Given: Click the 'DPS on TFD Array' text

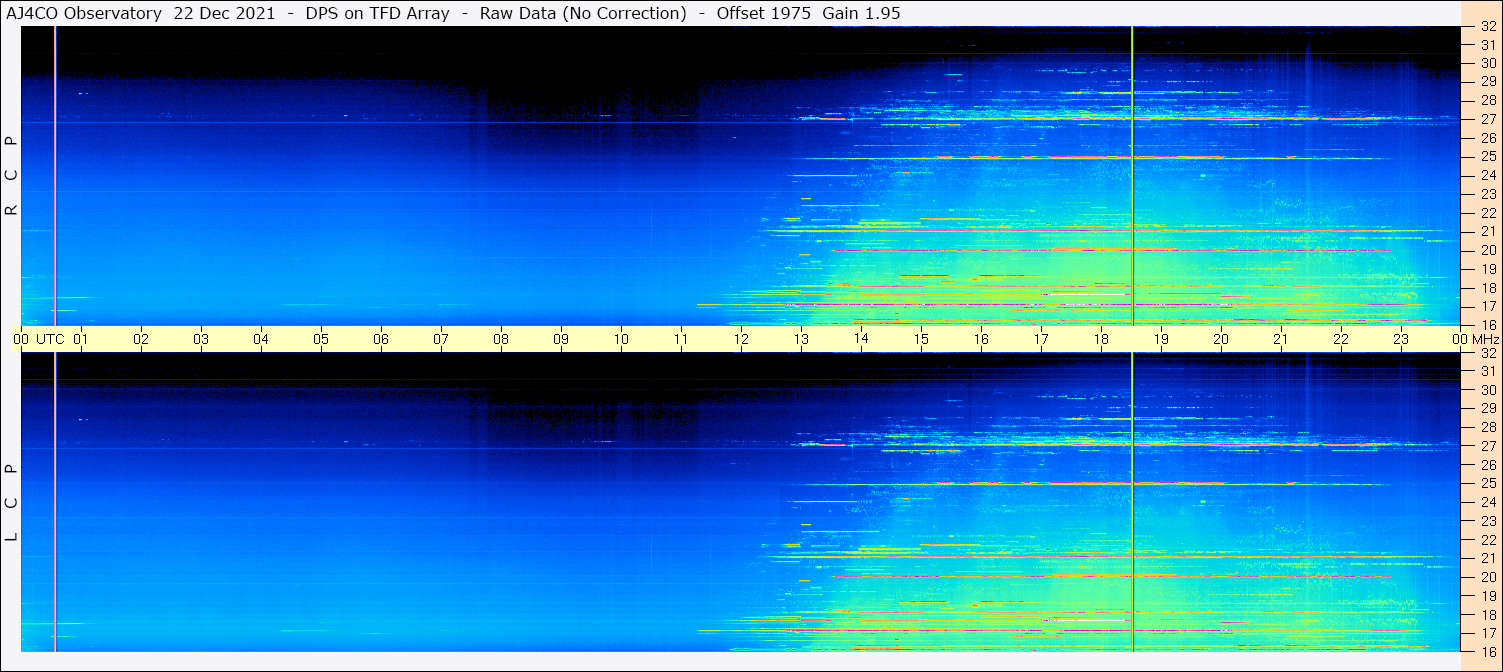Looking at the screenshot, I should click(379, 13).
